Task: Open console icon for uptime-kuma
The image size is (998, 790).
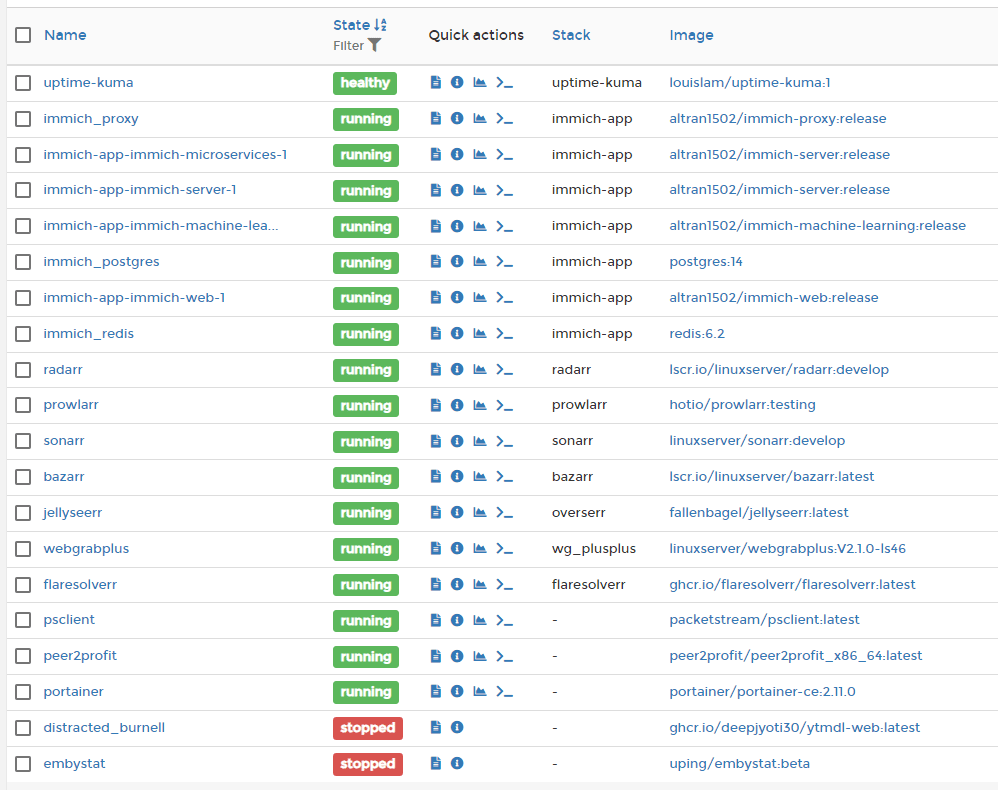Action: (505, 82)
